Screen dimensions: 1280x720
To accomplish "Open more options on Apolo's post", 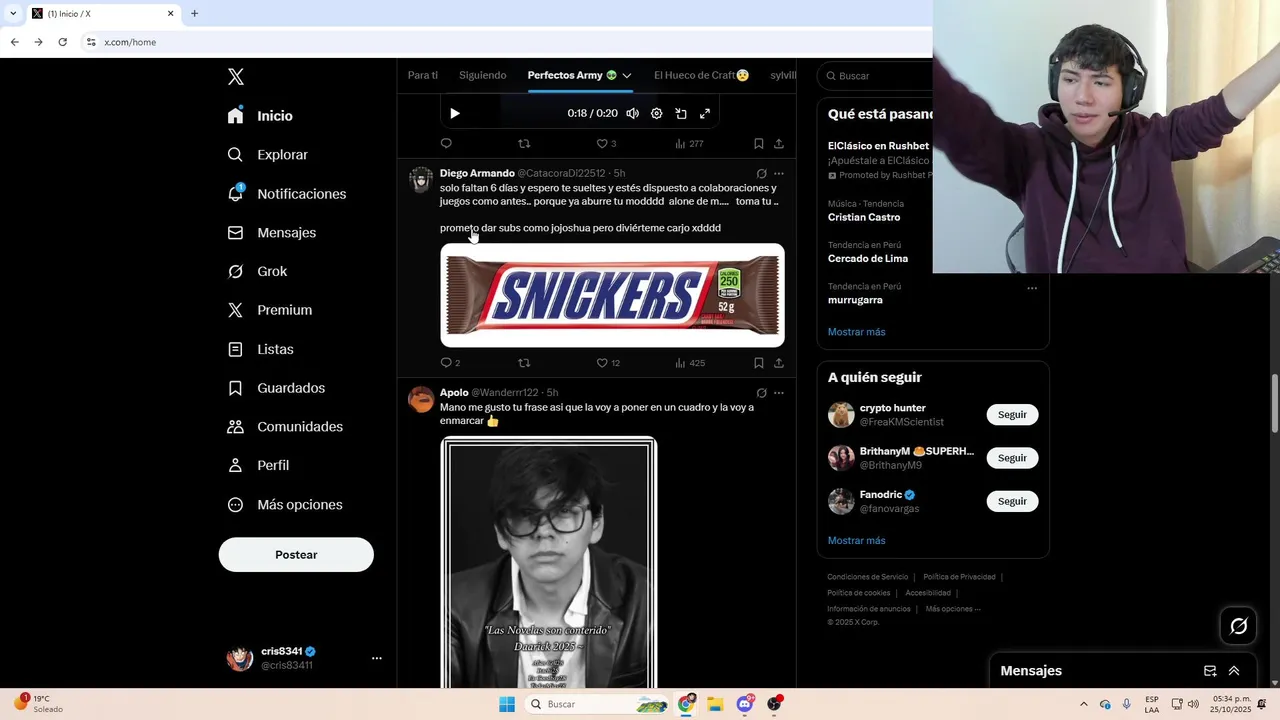I will [x=779, y=393].
